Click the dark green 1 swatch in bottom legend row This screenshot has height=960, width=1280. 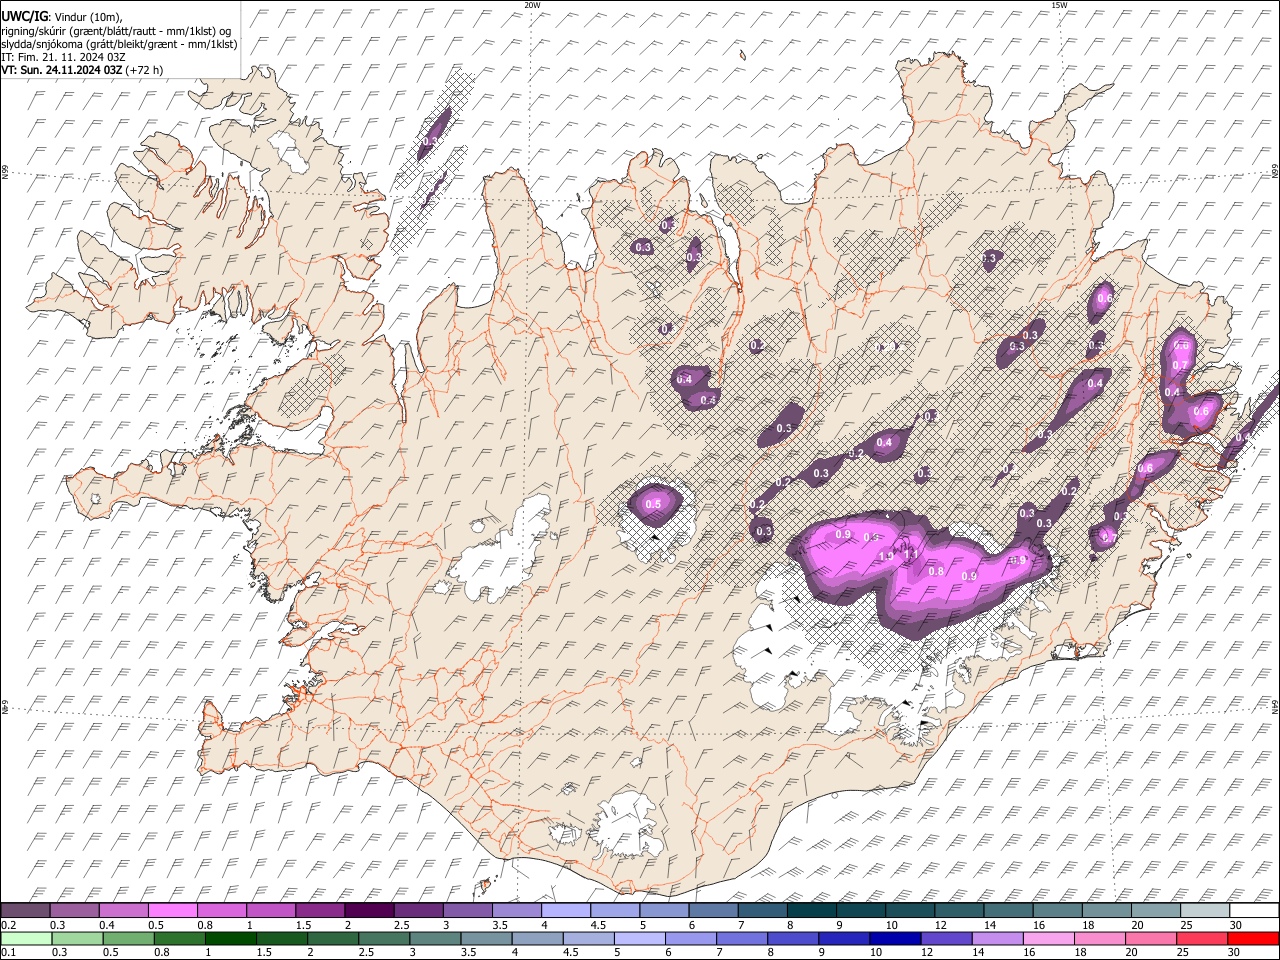(230, 938)
